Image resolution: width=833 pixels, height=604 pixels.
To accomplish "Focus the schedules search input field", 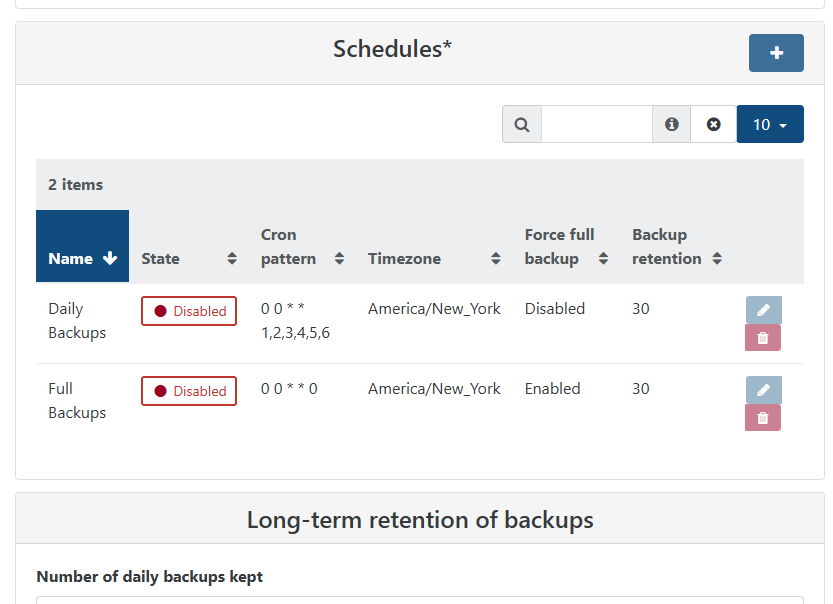I will (x=597, y=124).
